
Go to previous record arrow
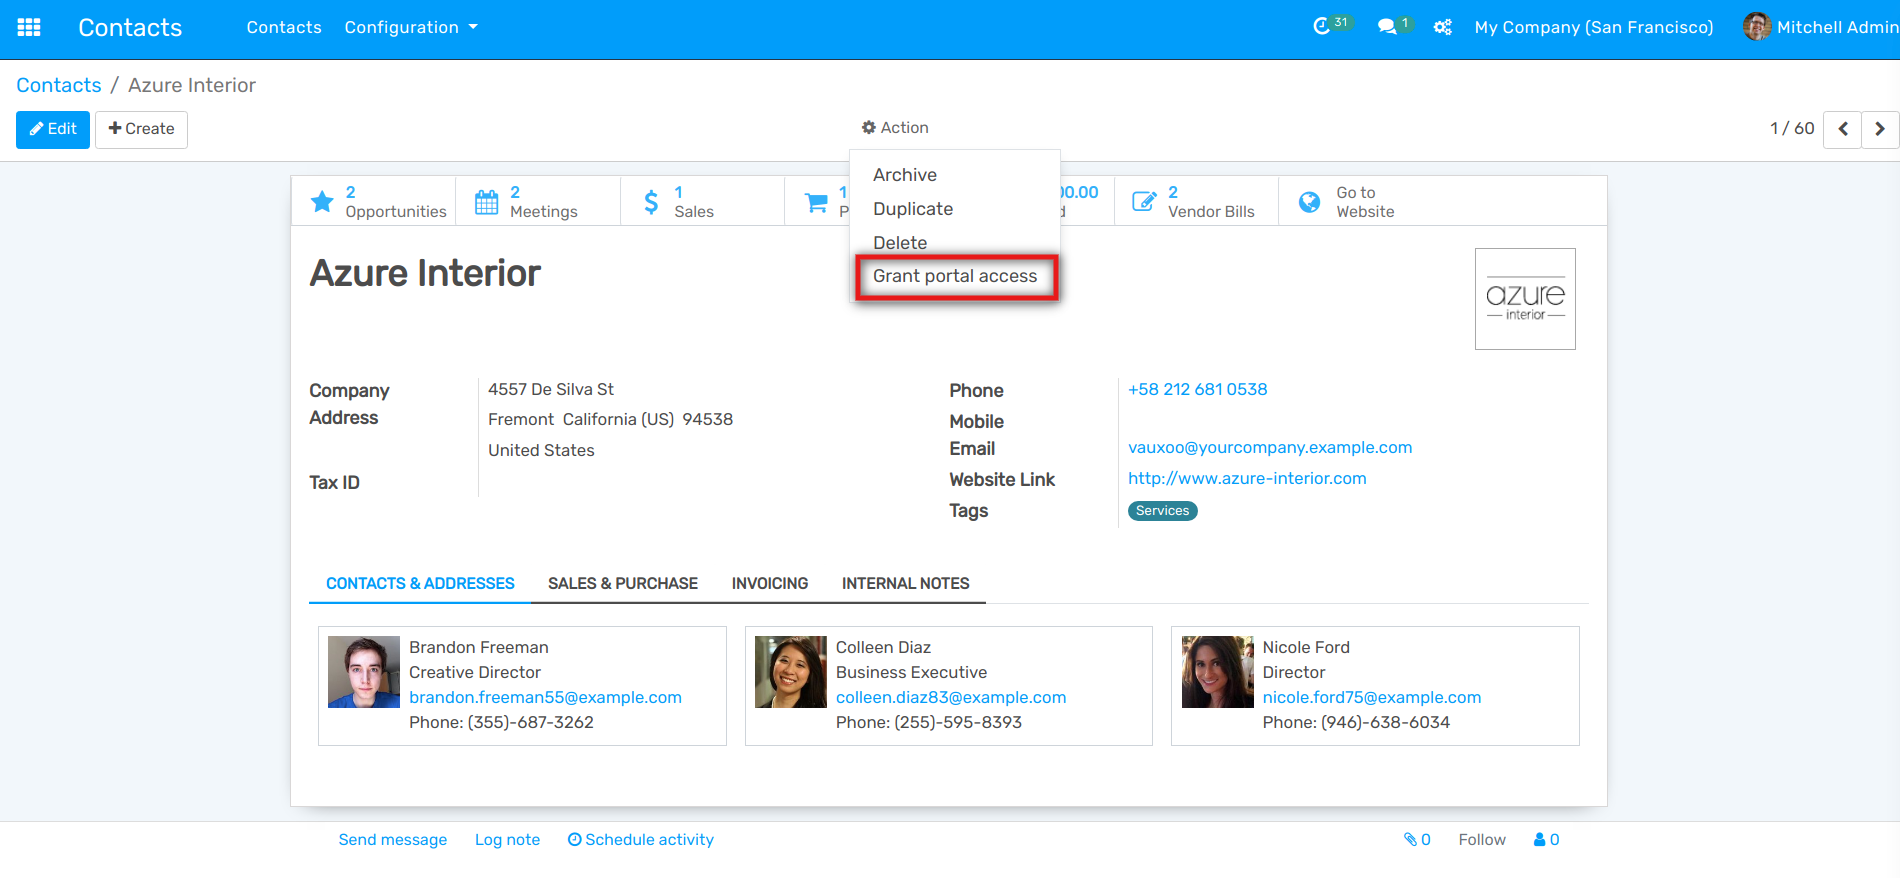pyautogui.click(x=1842, y=129)
